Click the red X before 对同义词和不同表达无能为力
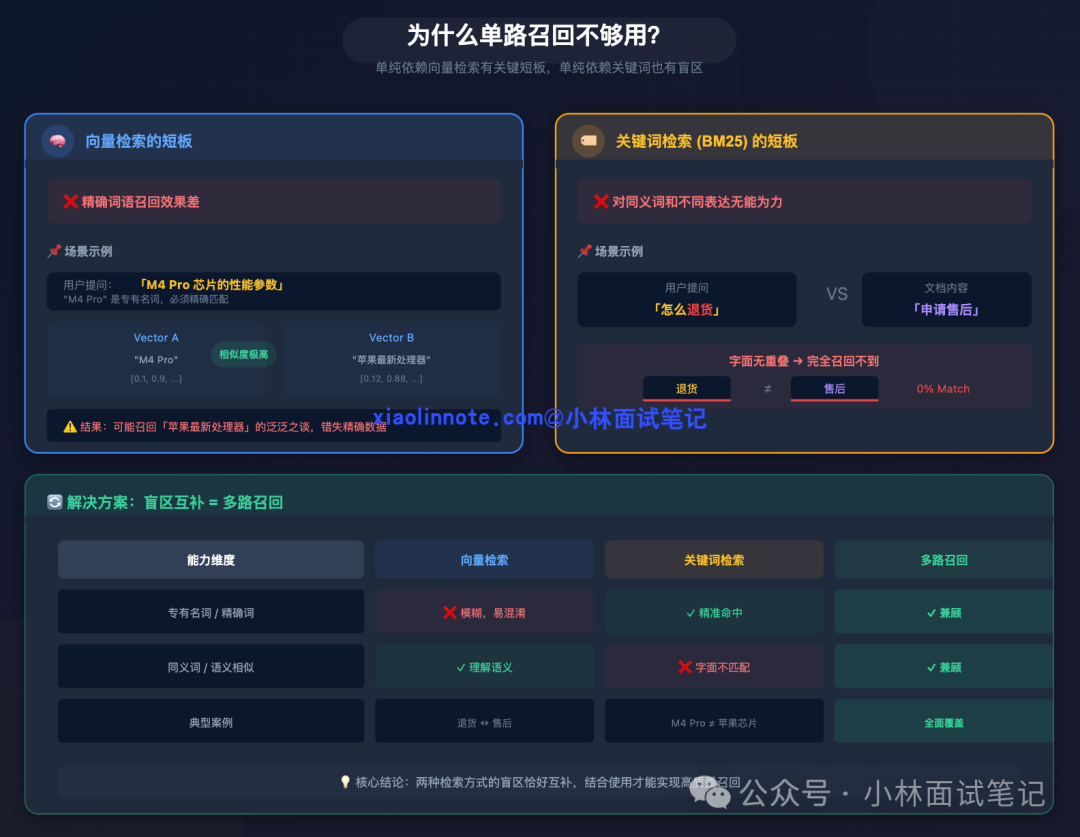Screen dimensions: 1080x837 [x=601, y=202]
